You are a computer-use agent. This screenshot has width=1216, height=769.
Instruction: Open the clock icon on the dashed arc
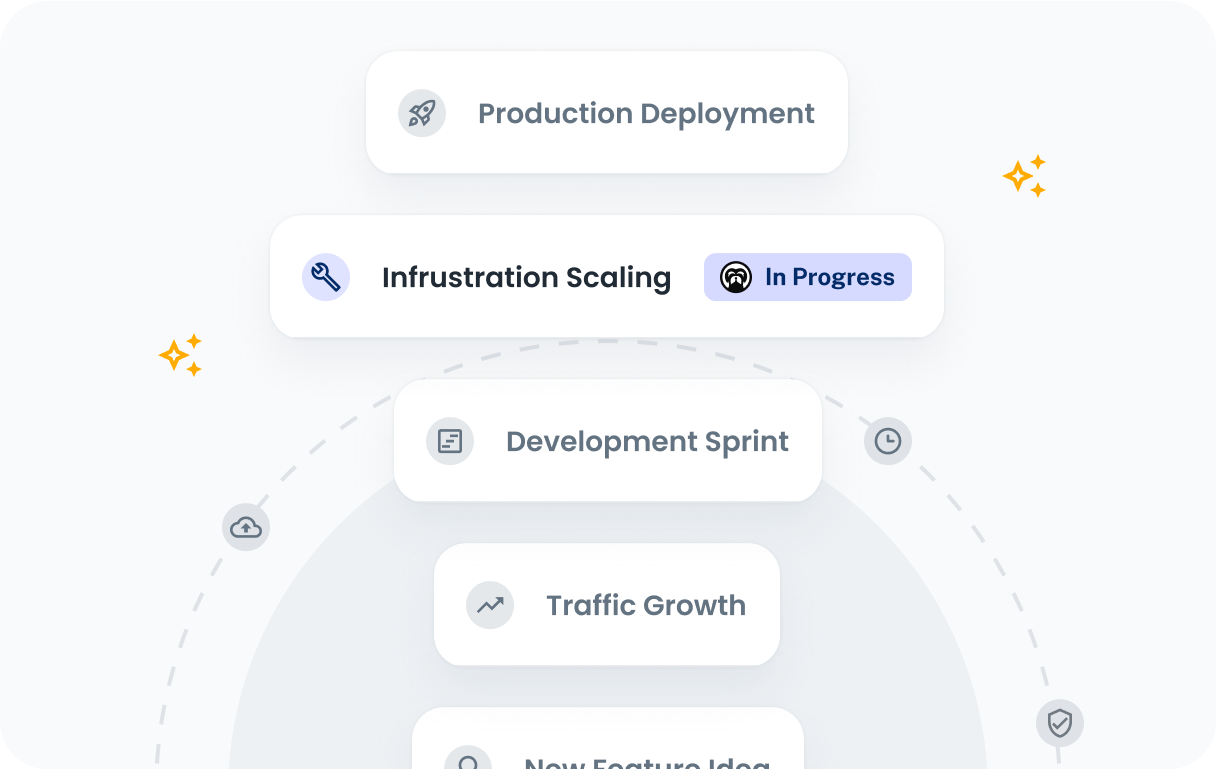pos(888,441)
